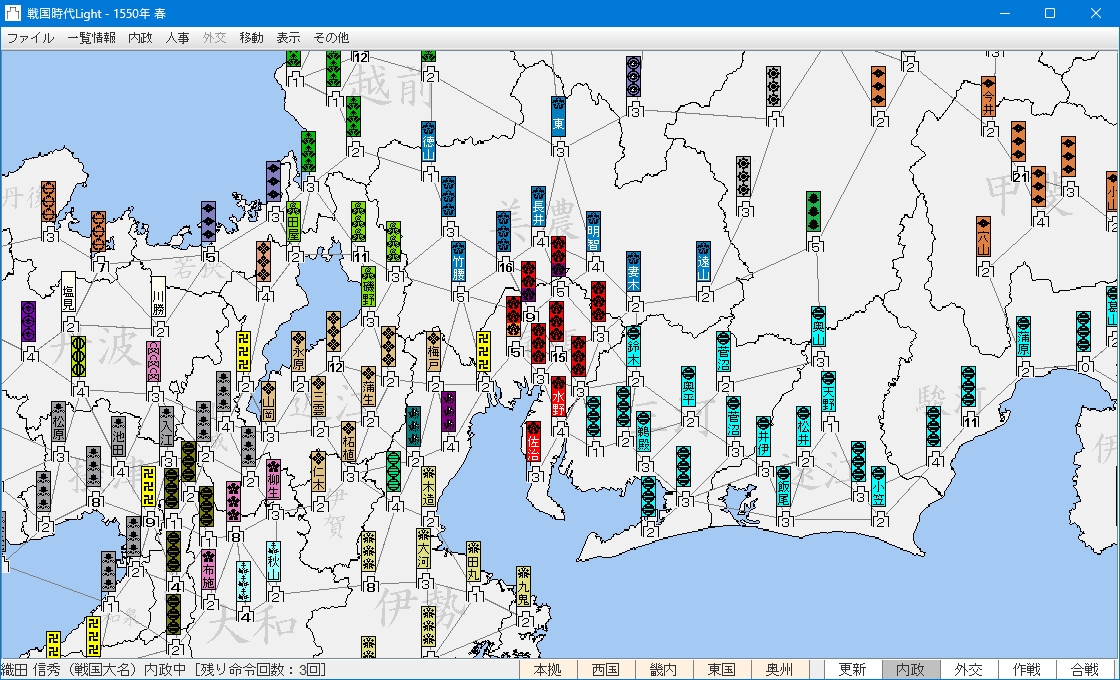Click the blue 遠山 castle banner

click(x=704, y=261)
